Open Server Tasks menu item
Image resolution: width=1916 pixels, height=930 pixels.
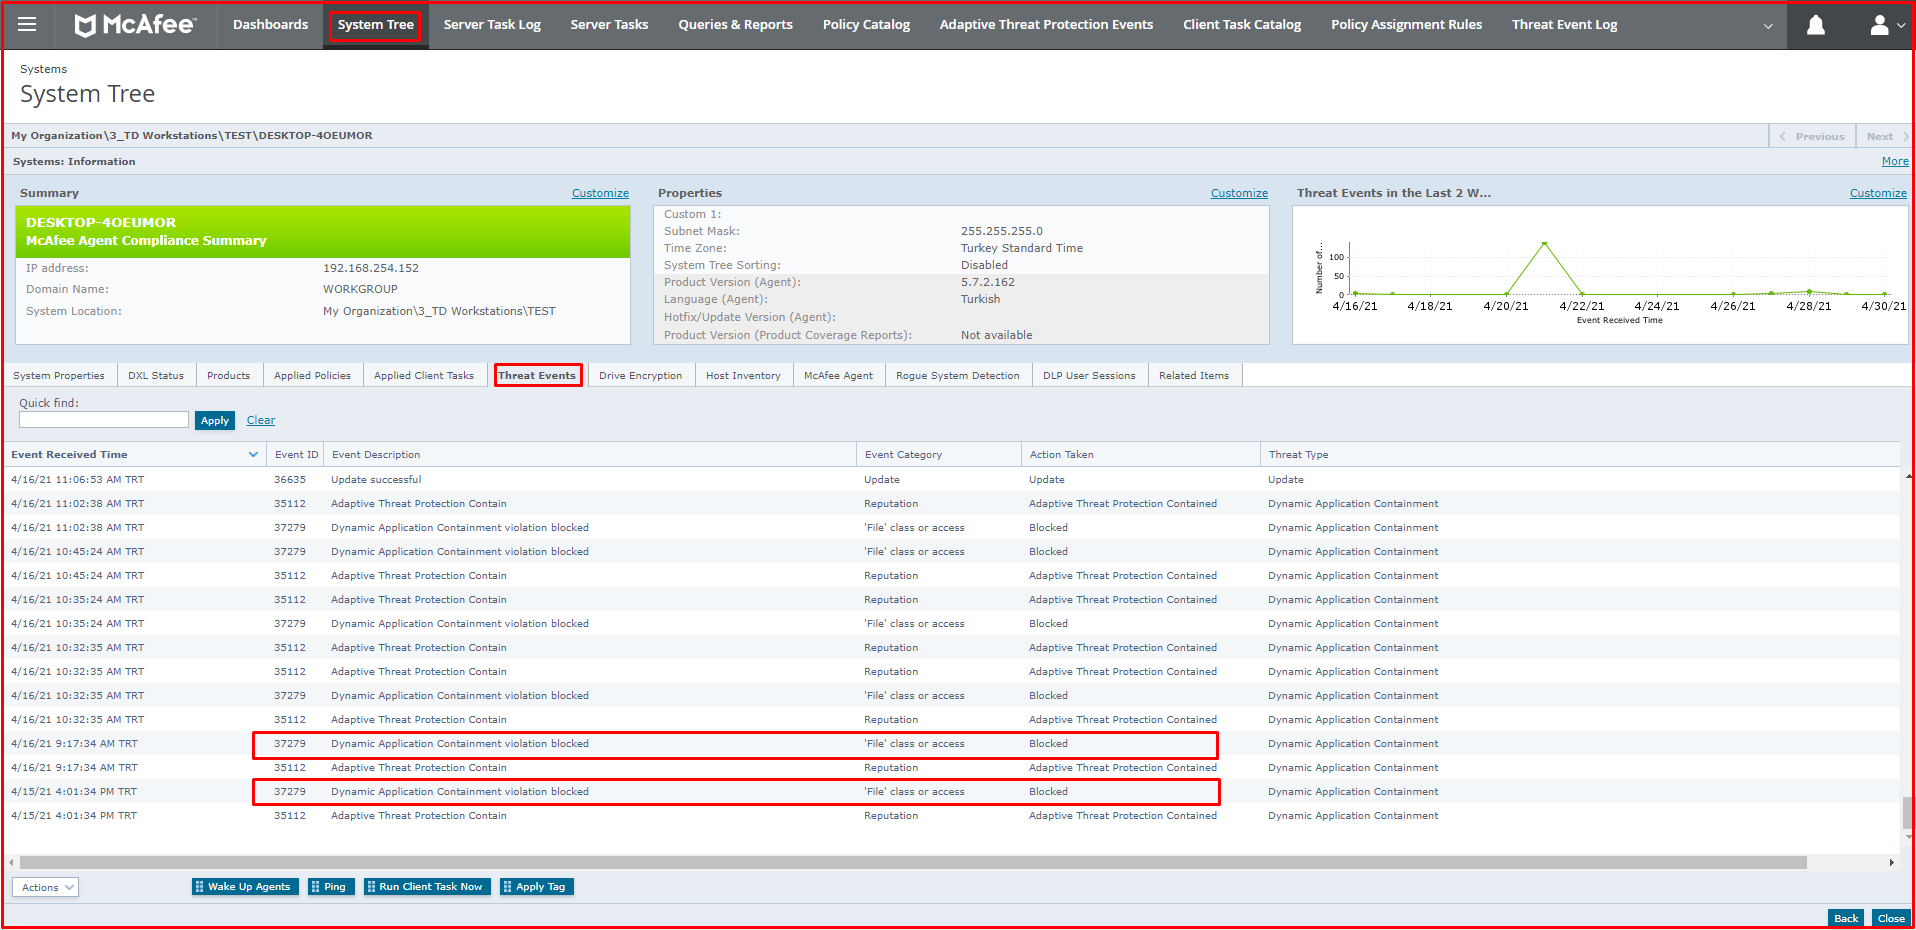coord(609,24)
